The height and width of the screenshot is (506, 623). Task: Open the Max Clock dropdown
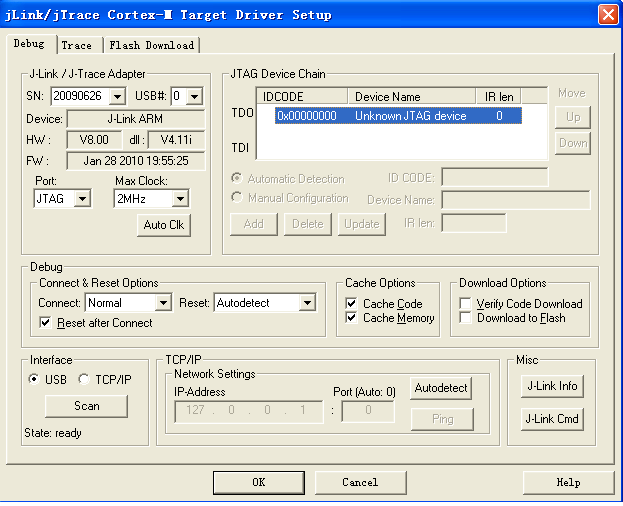[x=179, y=198]
